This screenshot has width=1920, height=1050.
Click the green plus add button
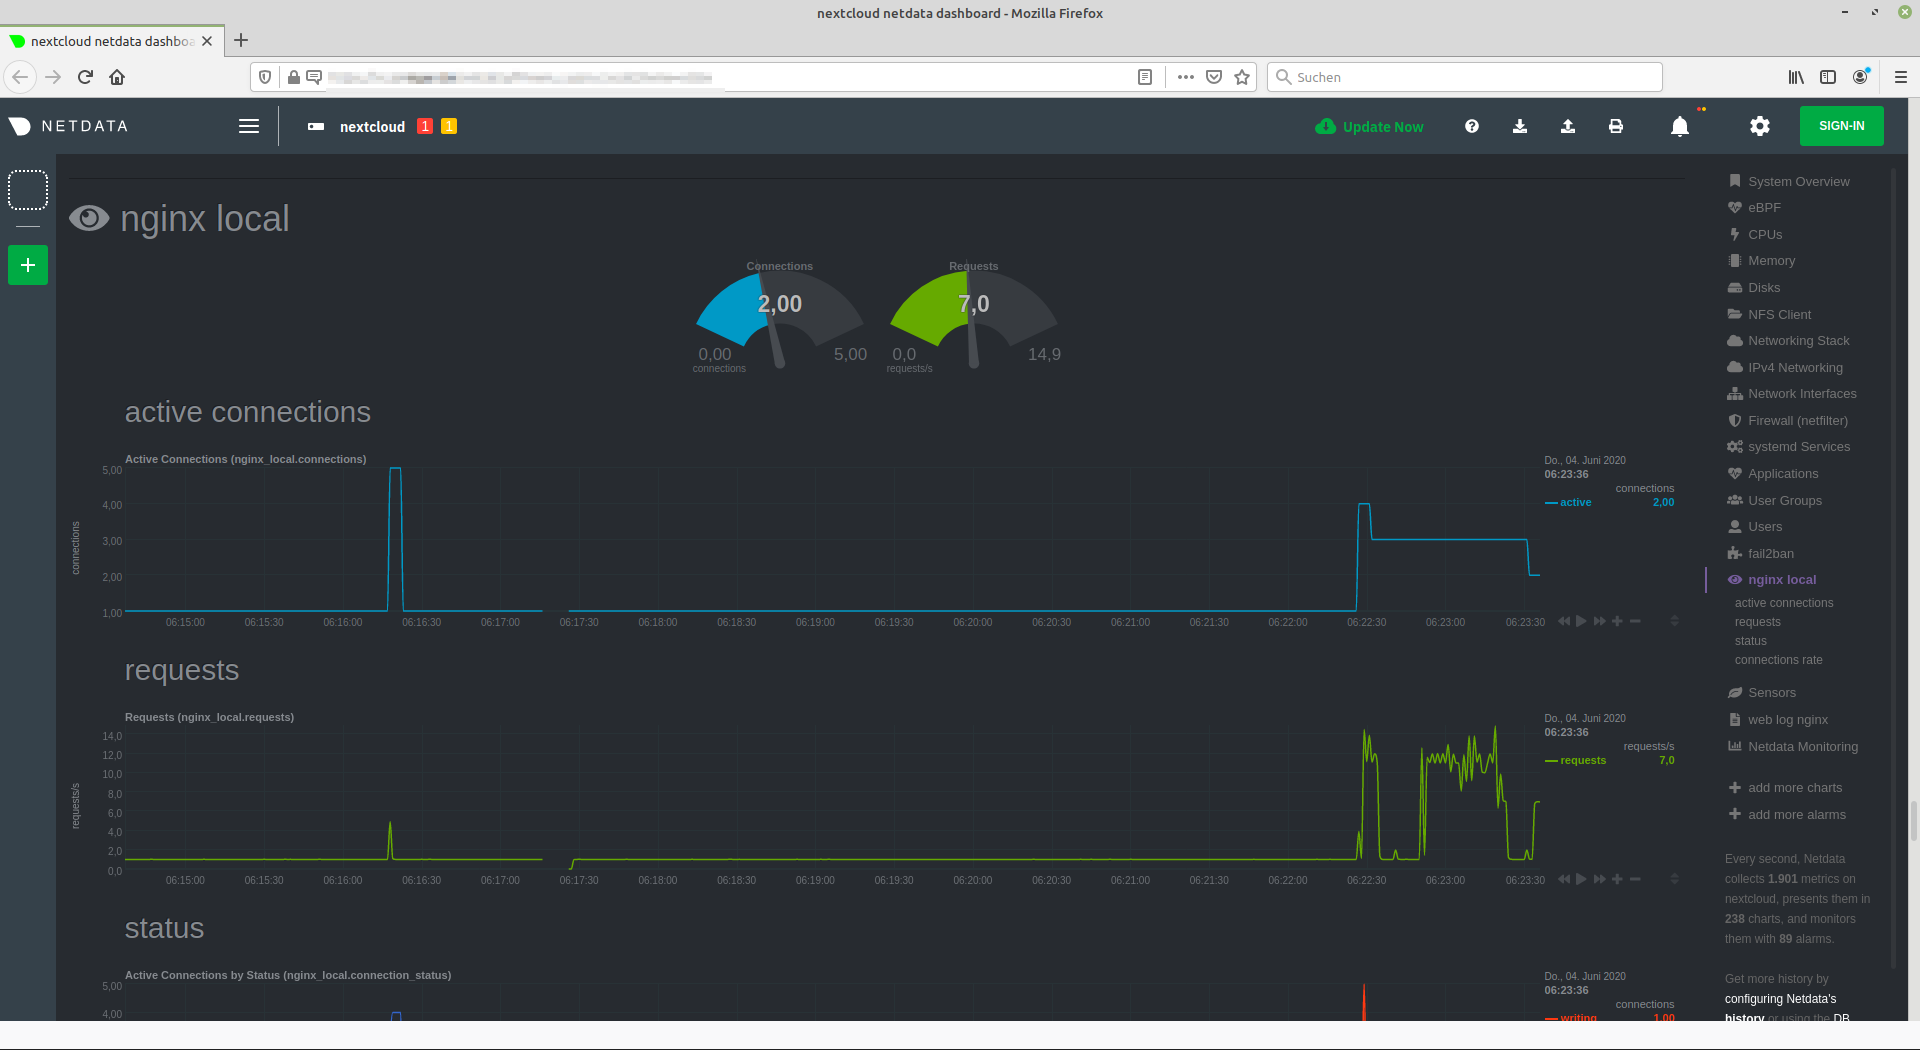coord(28,265)
